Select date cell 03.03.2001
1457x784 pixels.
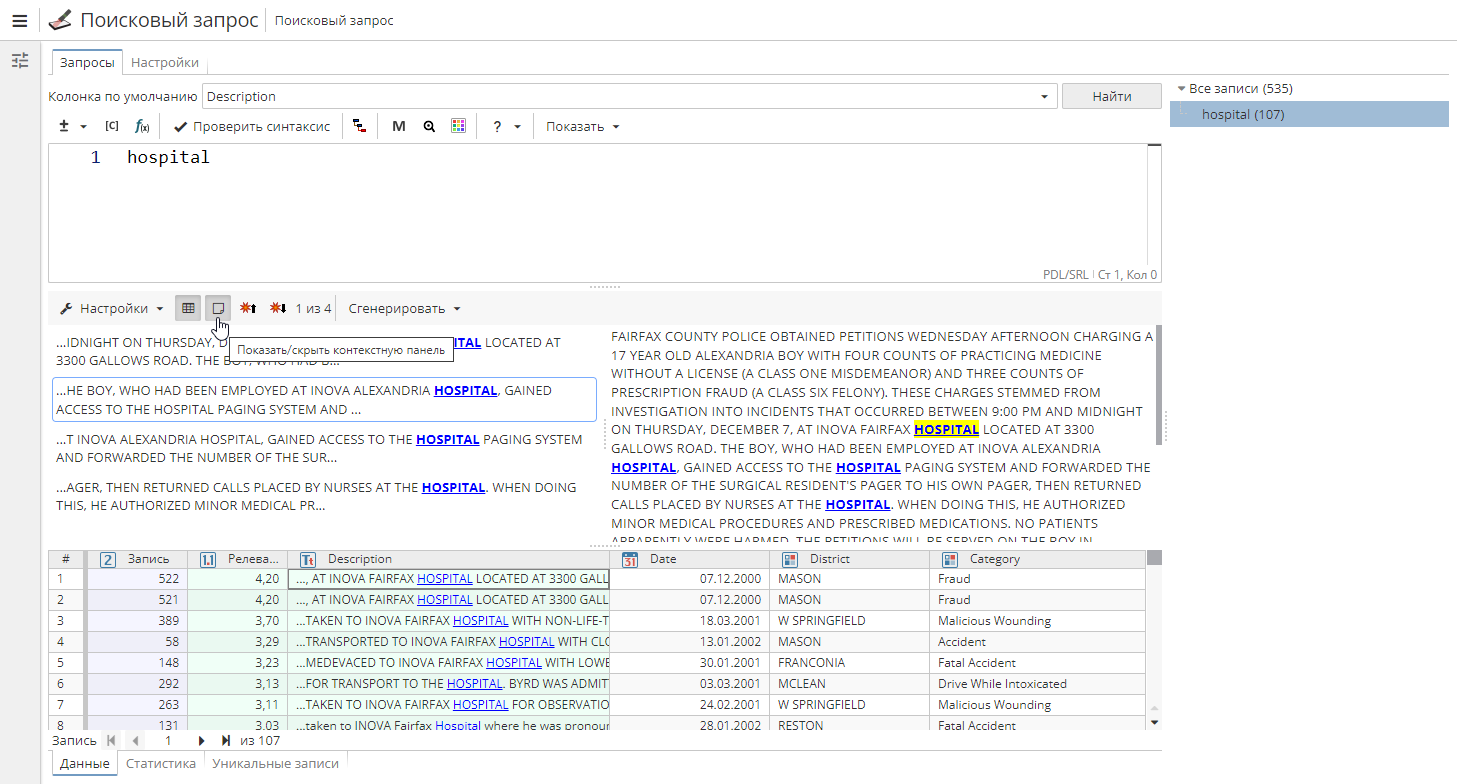point(689,683)
